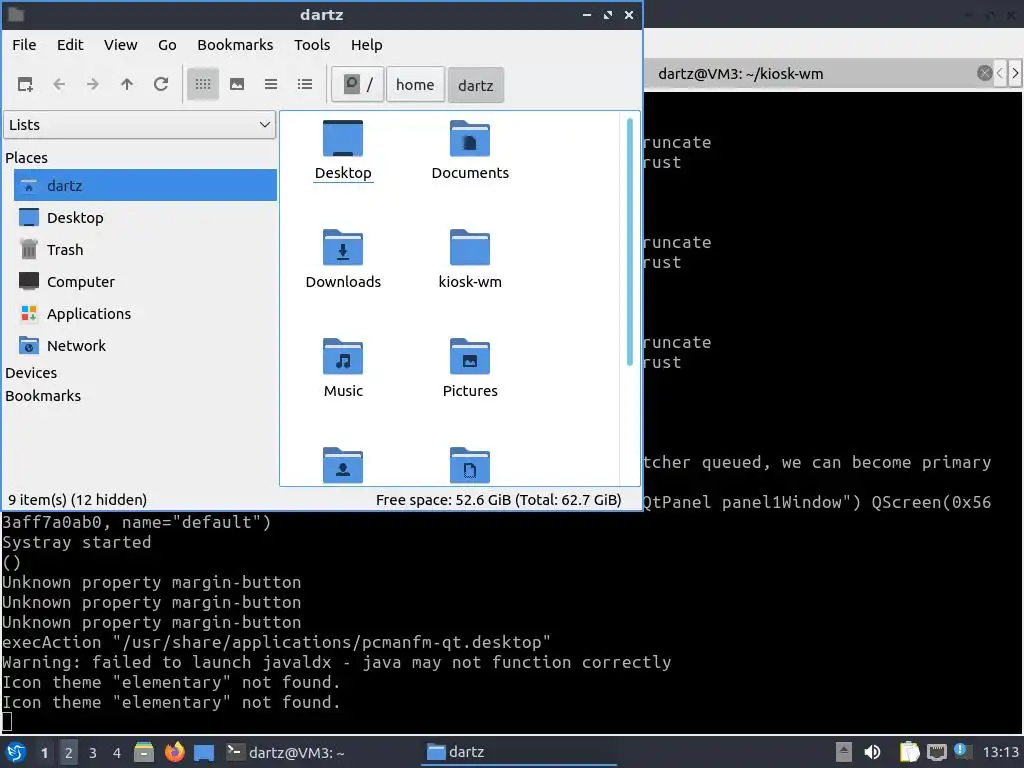
Task: Open the volume control tray icon
Action: pyautogui.click(x=872, y=752)
